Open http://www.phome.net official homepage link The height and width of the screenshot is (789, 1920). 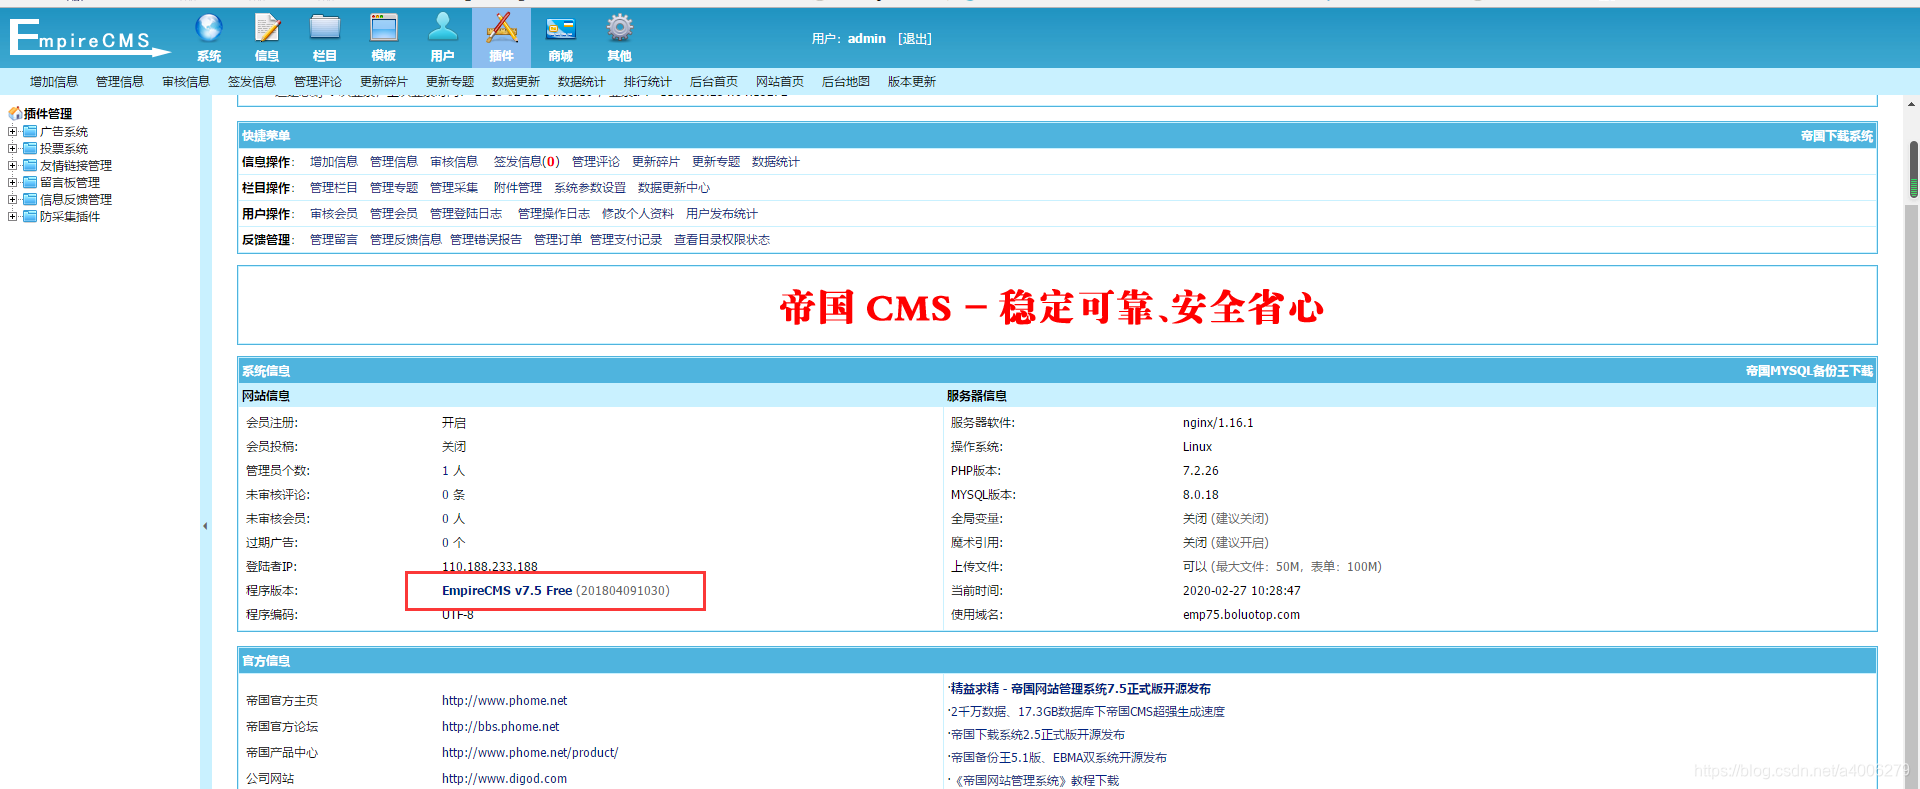[505, 701]
